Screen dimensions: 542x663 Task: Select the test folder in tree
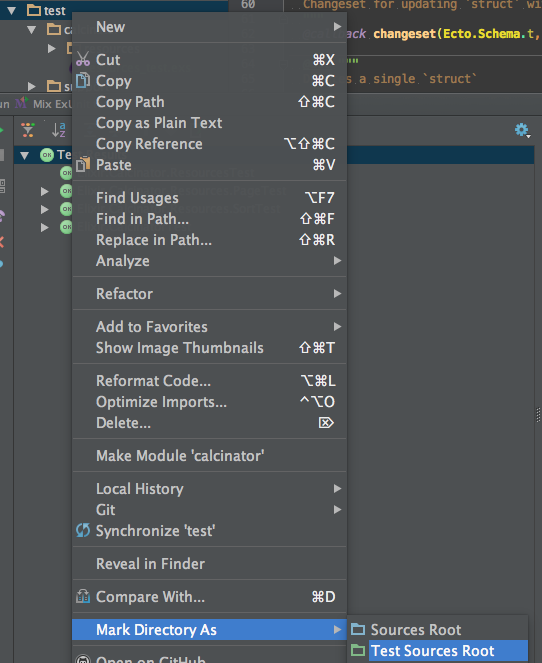click(x=47, y=11)
